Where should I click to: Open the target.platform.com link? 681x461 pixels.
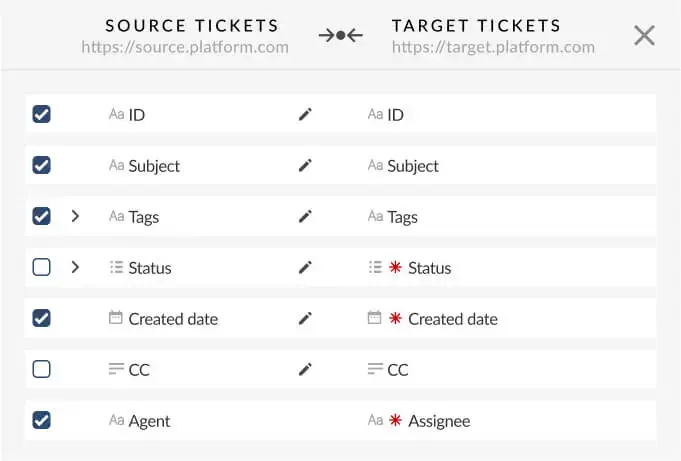point(493,47)
